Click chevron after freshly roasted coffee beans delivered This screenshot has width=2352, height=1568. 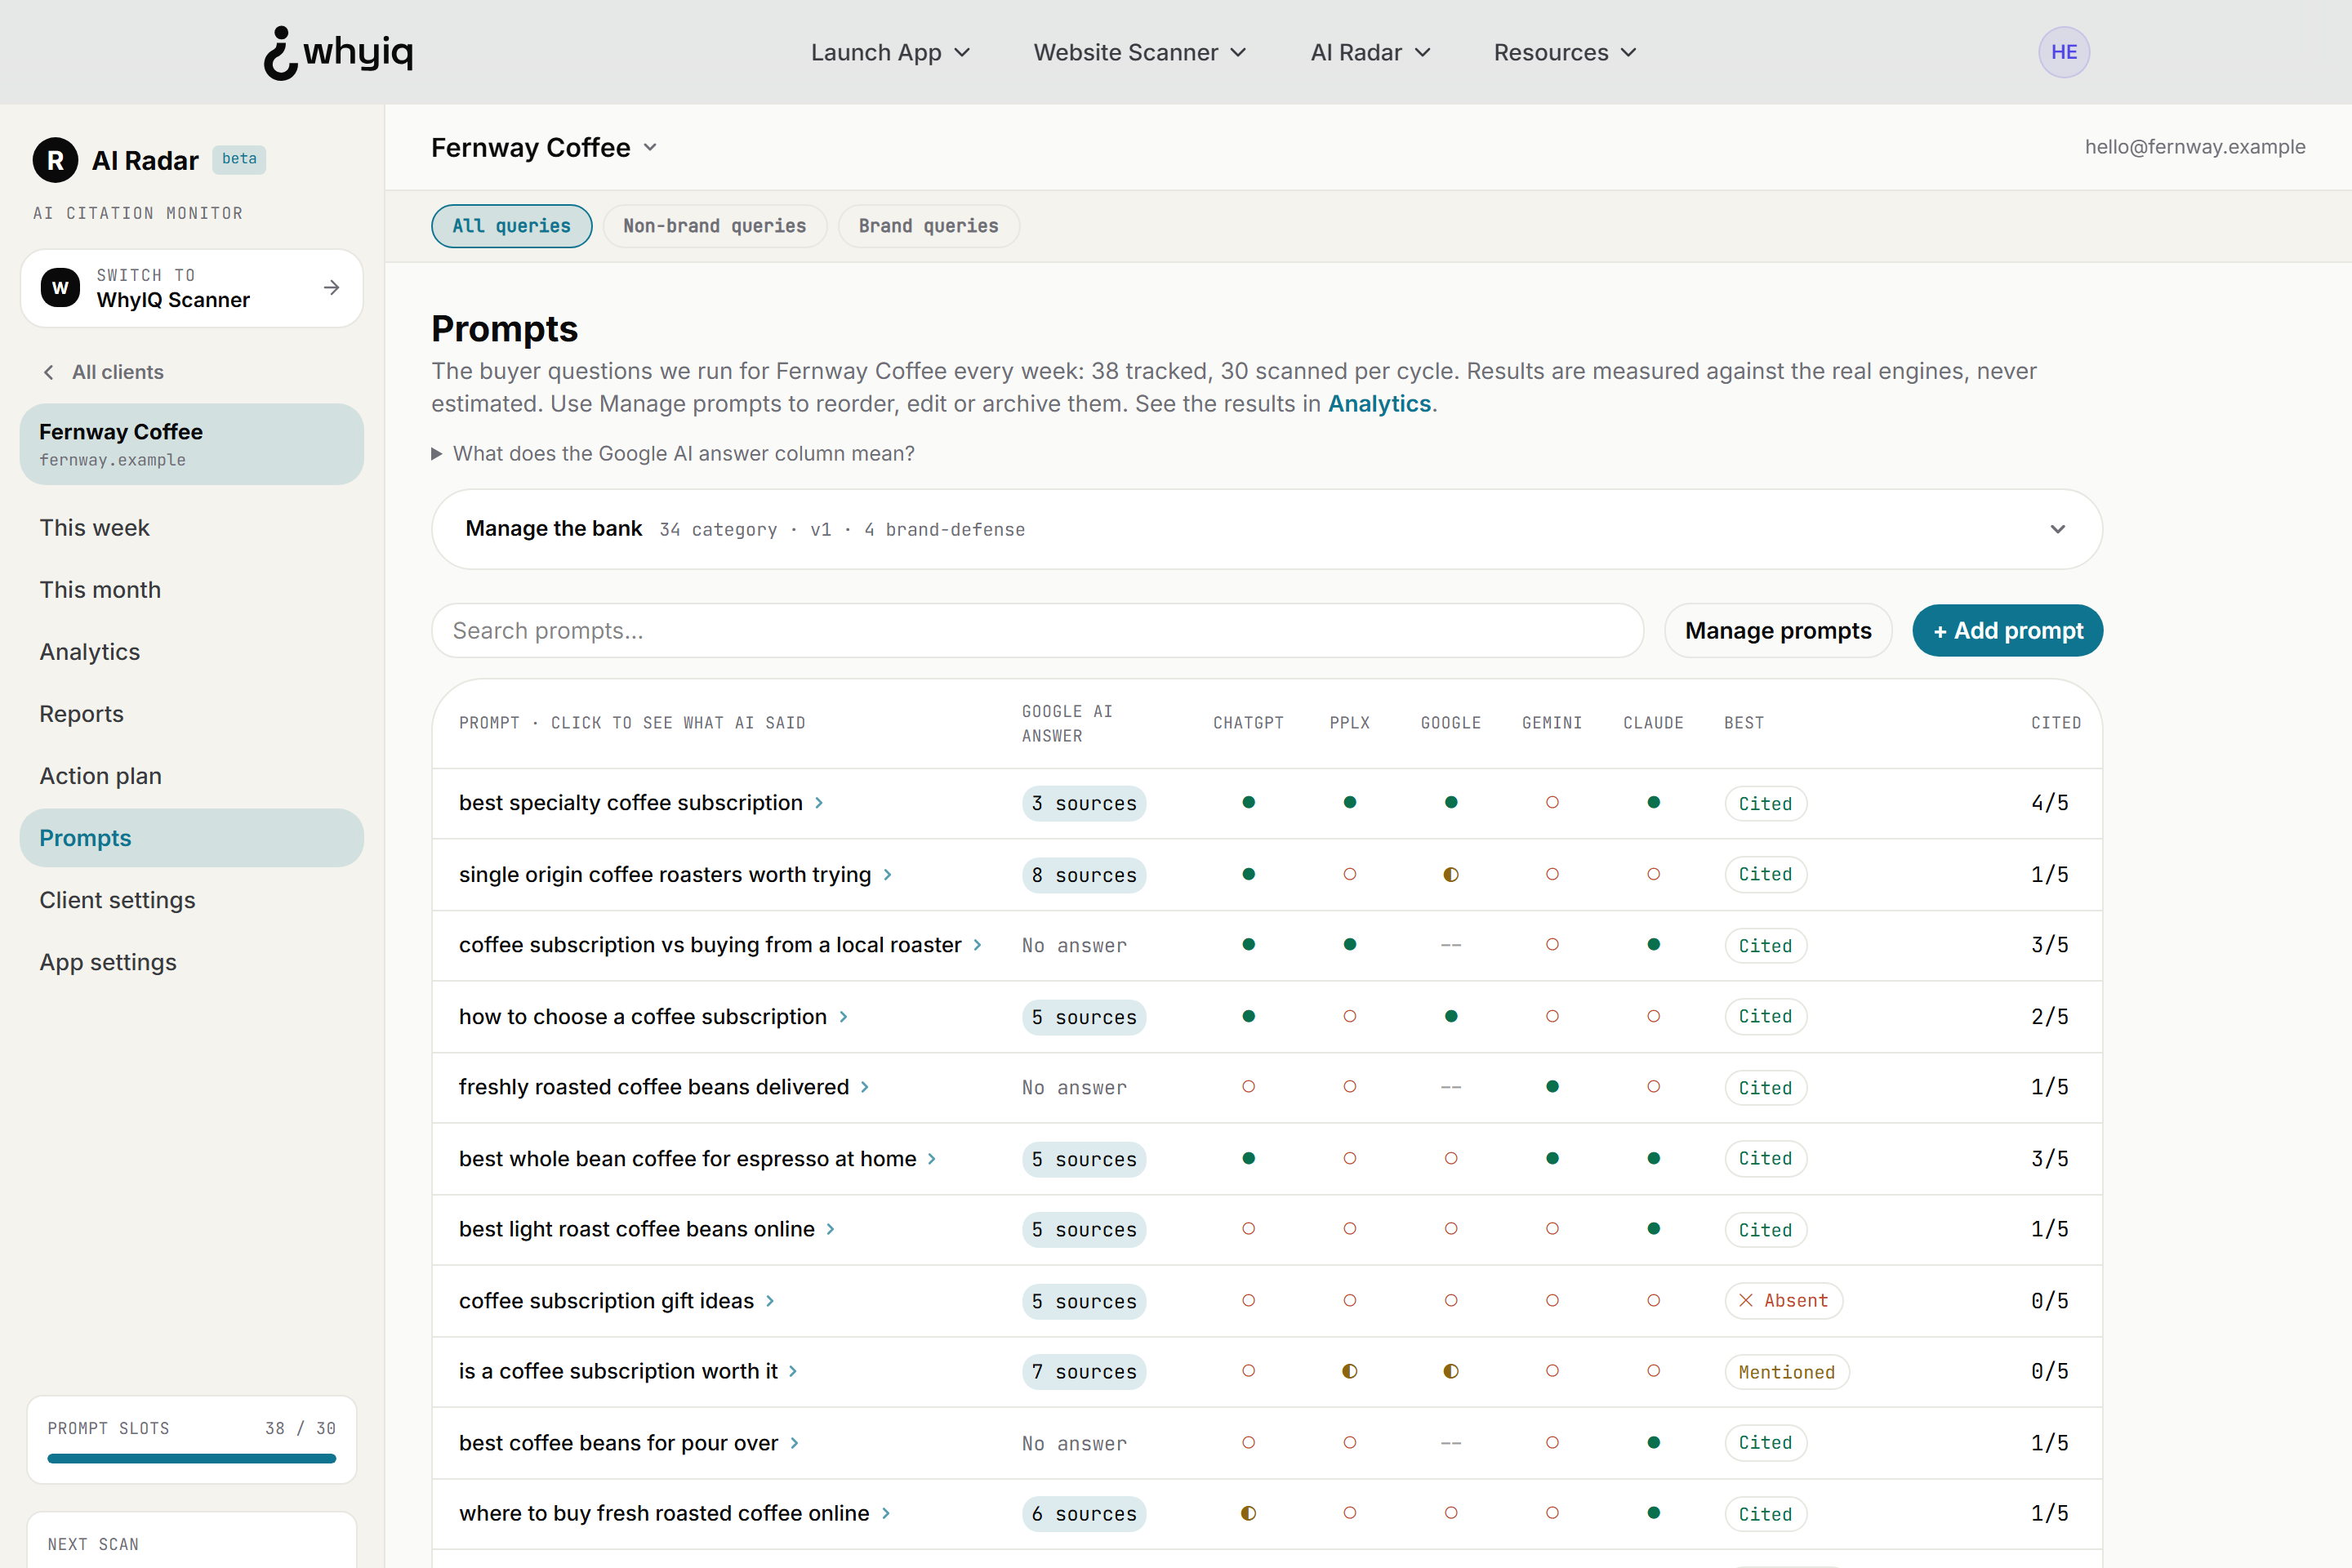(865, 1087)
